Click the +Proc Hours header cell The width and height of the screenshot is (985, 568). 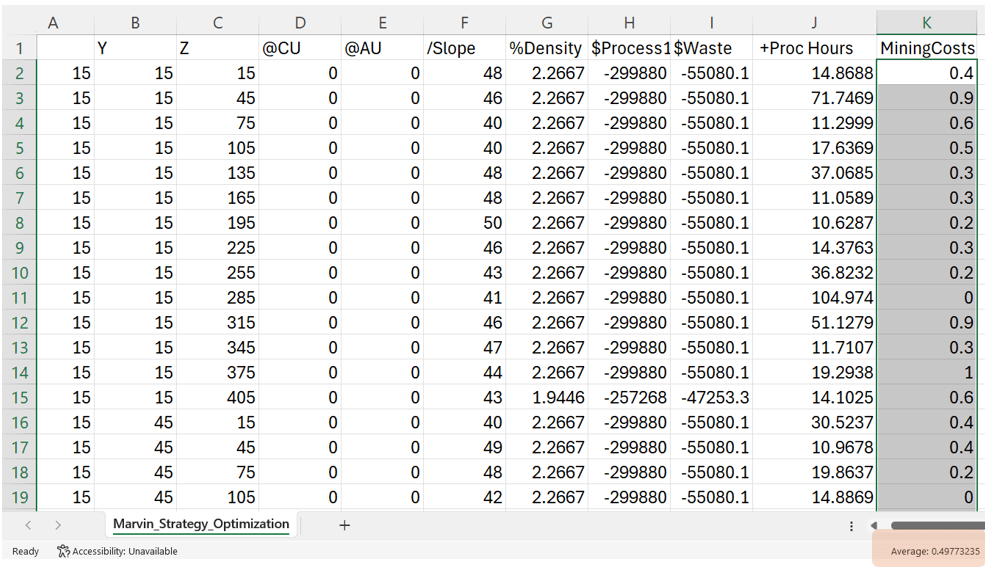pyautogui.click(x=814, y=48)
